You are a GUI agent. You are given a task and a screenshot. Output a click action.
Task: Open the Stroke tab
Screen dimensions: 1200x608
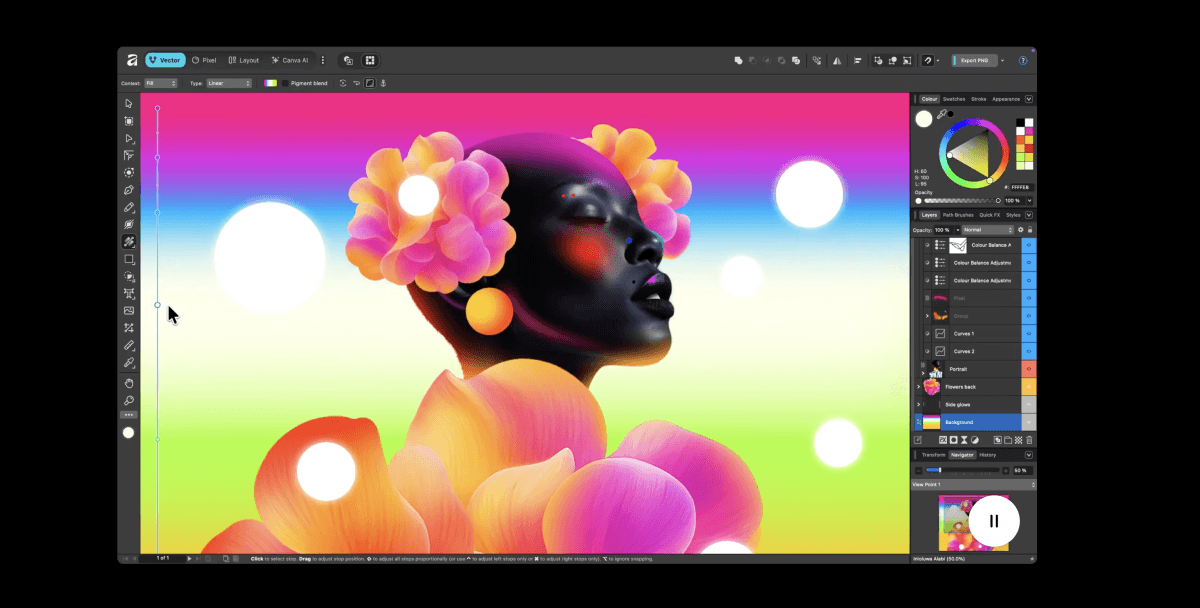click(978, 99)
